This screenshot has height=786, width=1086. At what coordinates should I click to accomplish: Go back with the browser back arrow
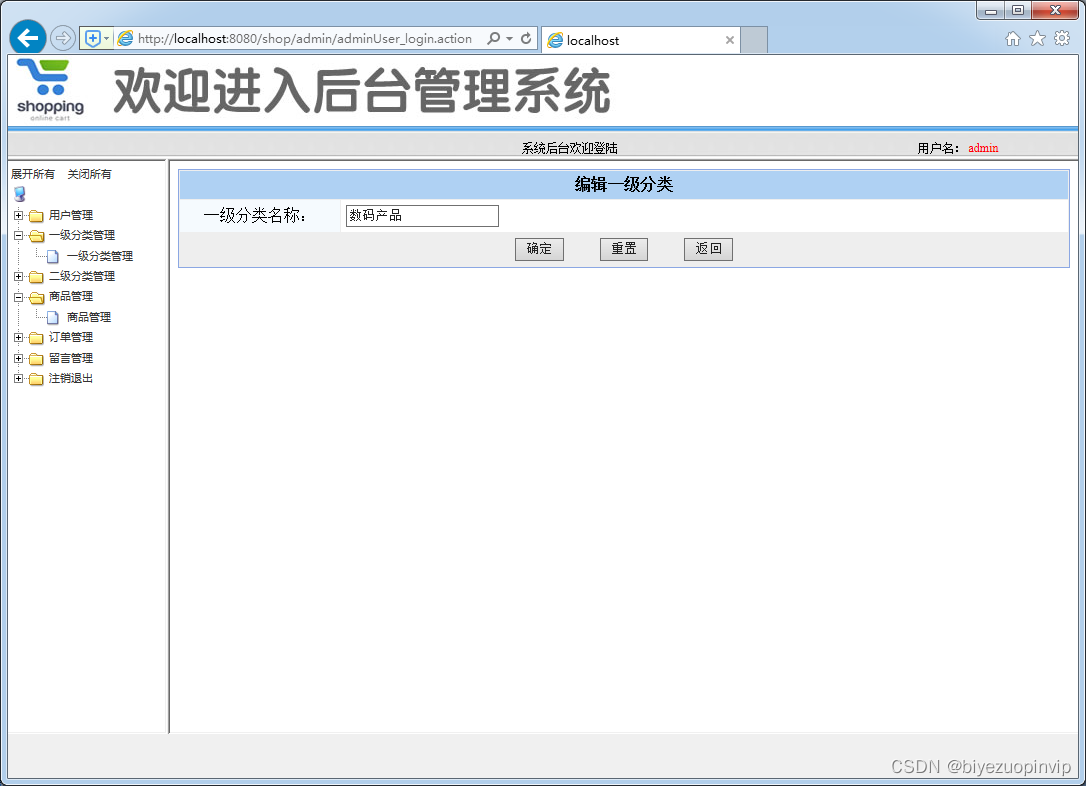click(x=28, y=37)
